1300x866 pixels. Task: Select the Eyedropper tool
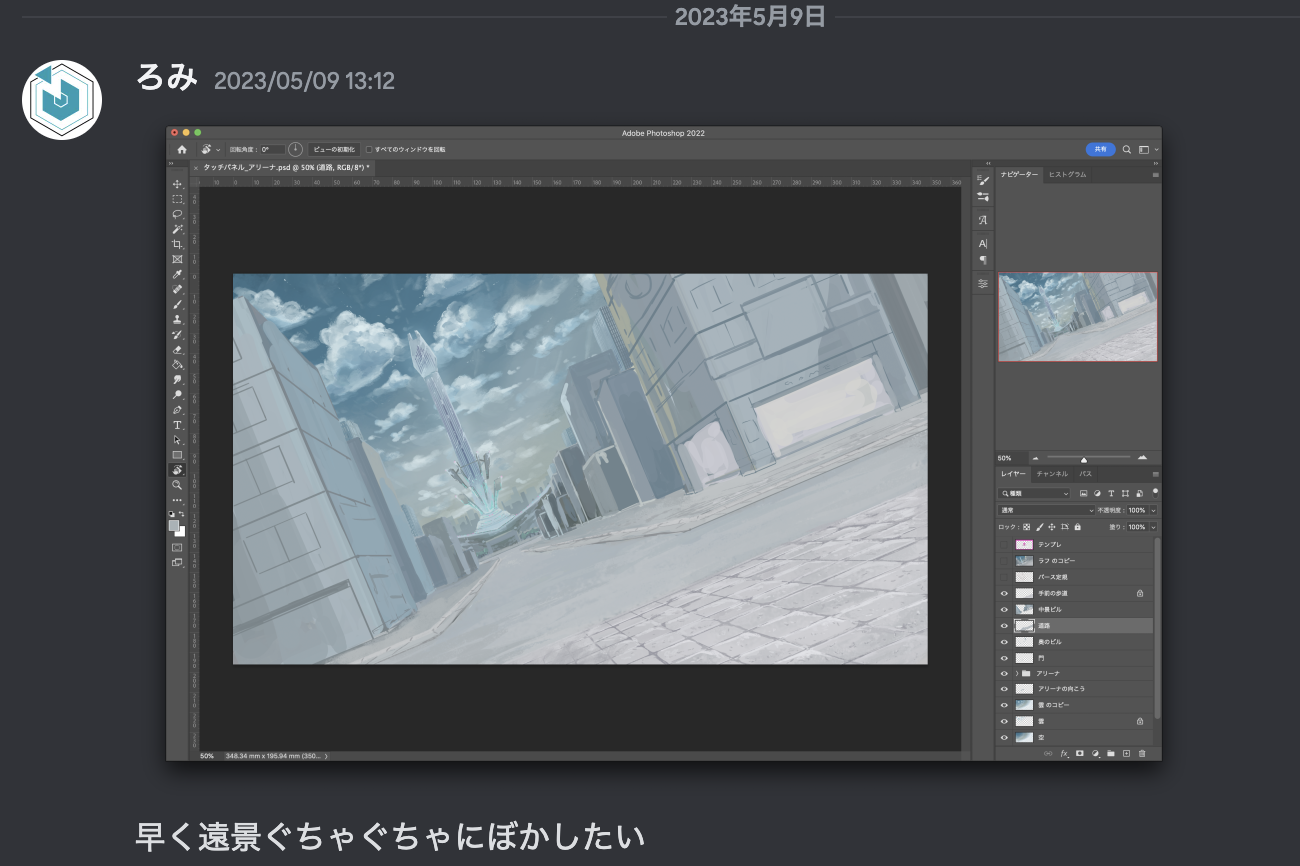click(177, 274)
